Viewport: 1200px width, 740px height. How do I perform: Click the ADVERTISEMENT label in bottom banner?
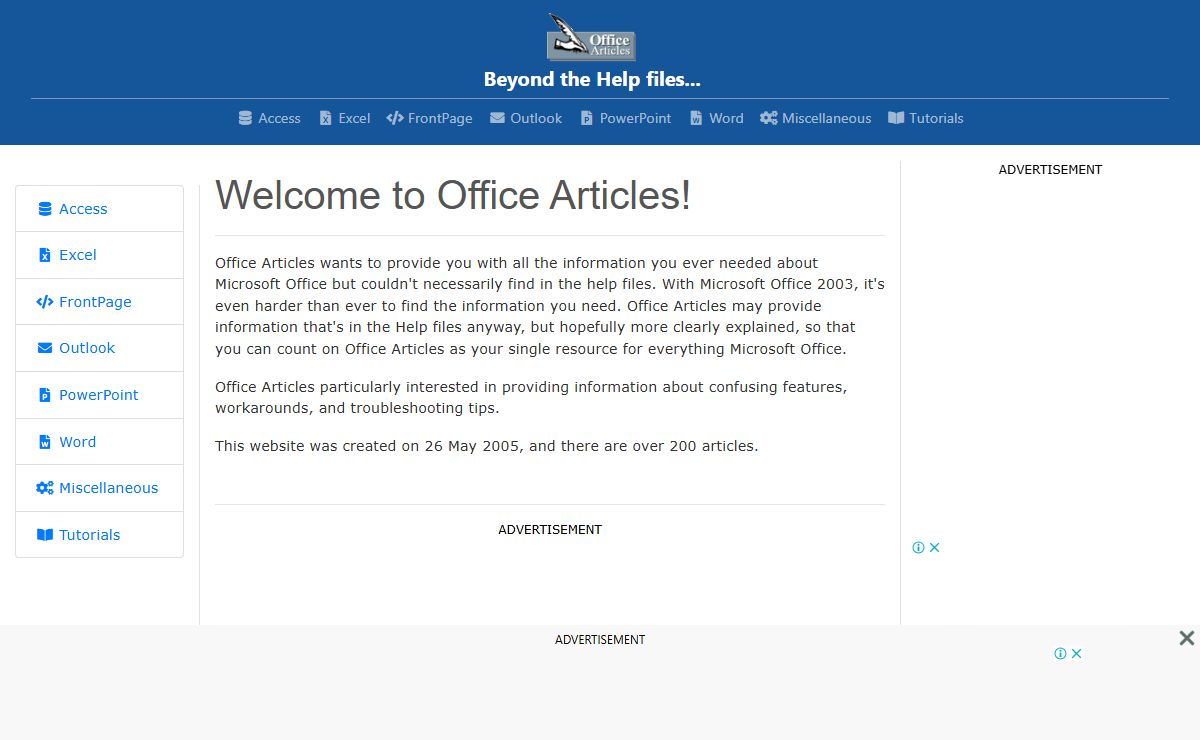[600, 640]
